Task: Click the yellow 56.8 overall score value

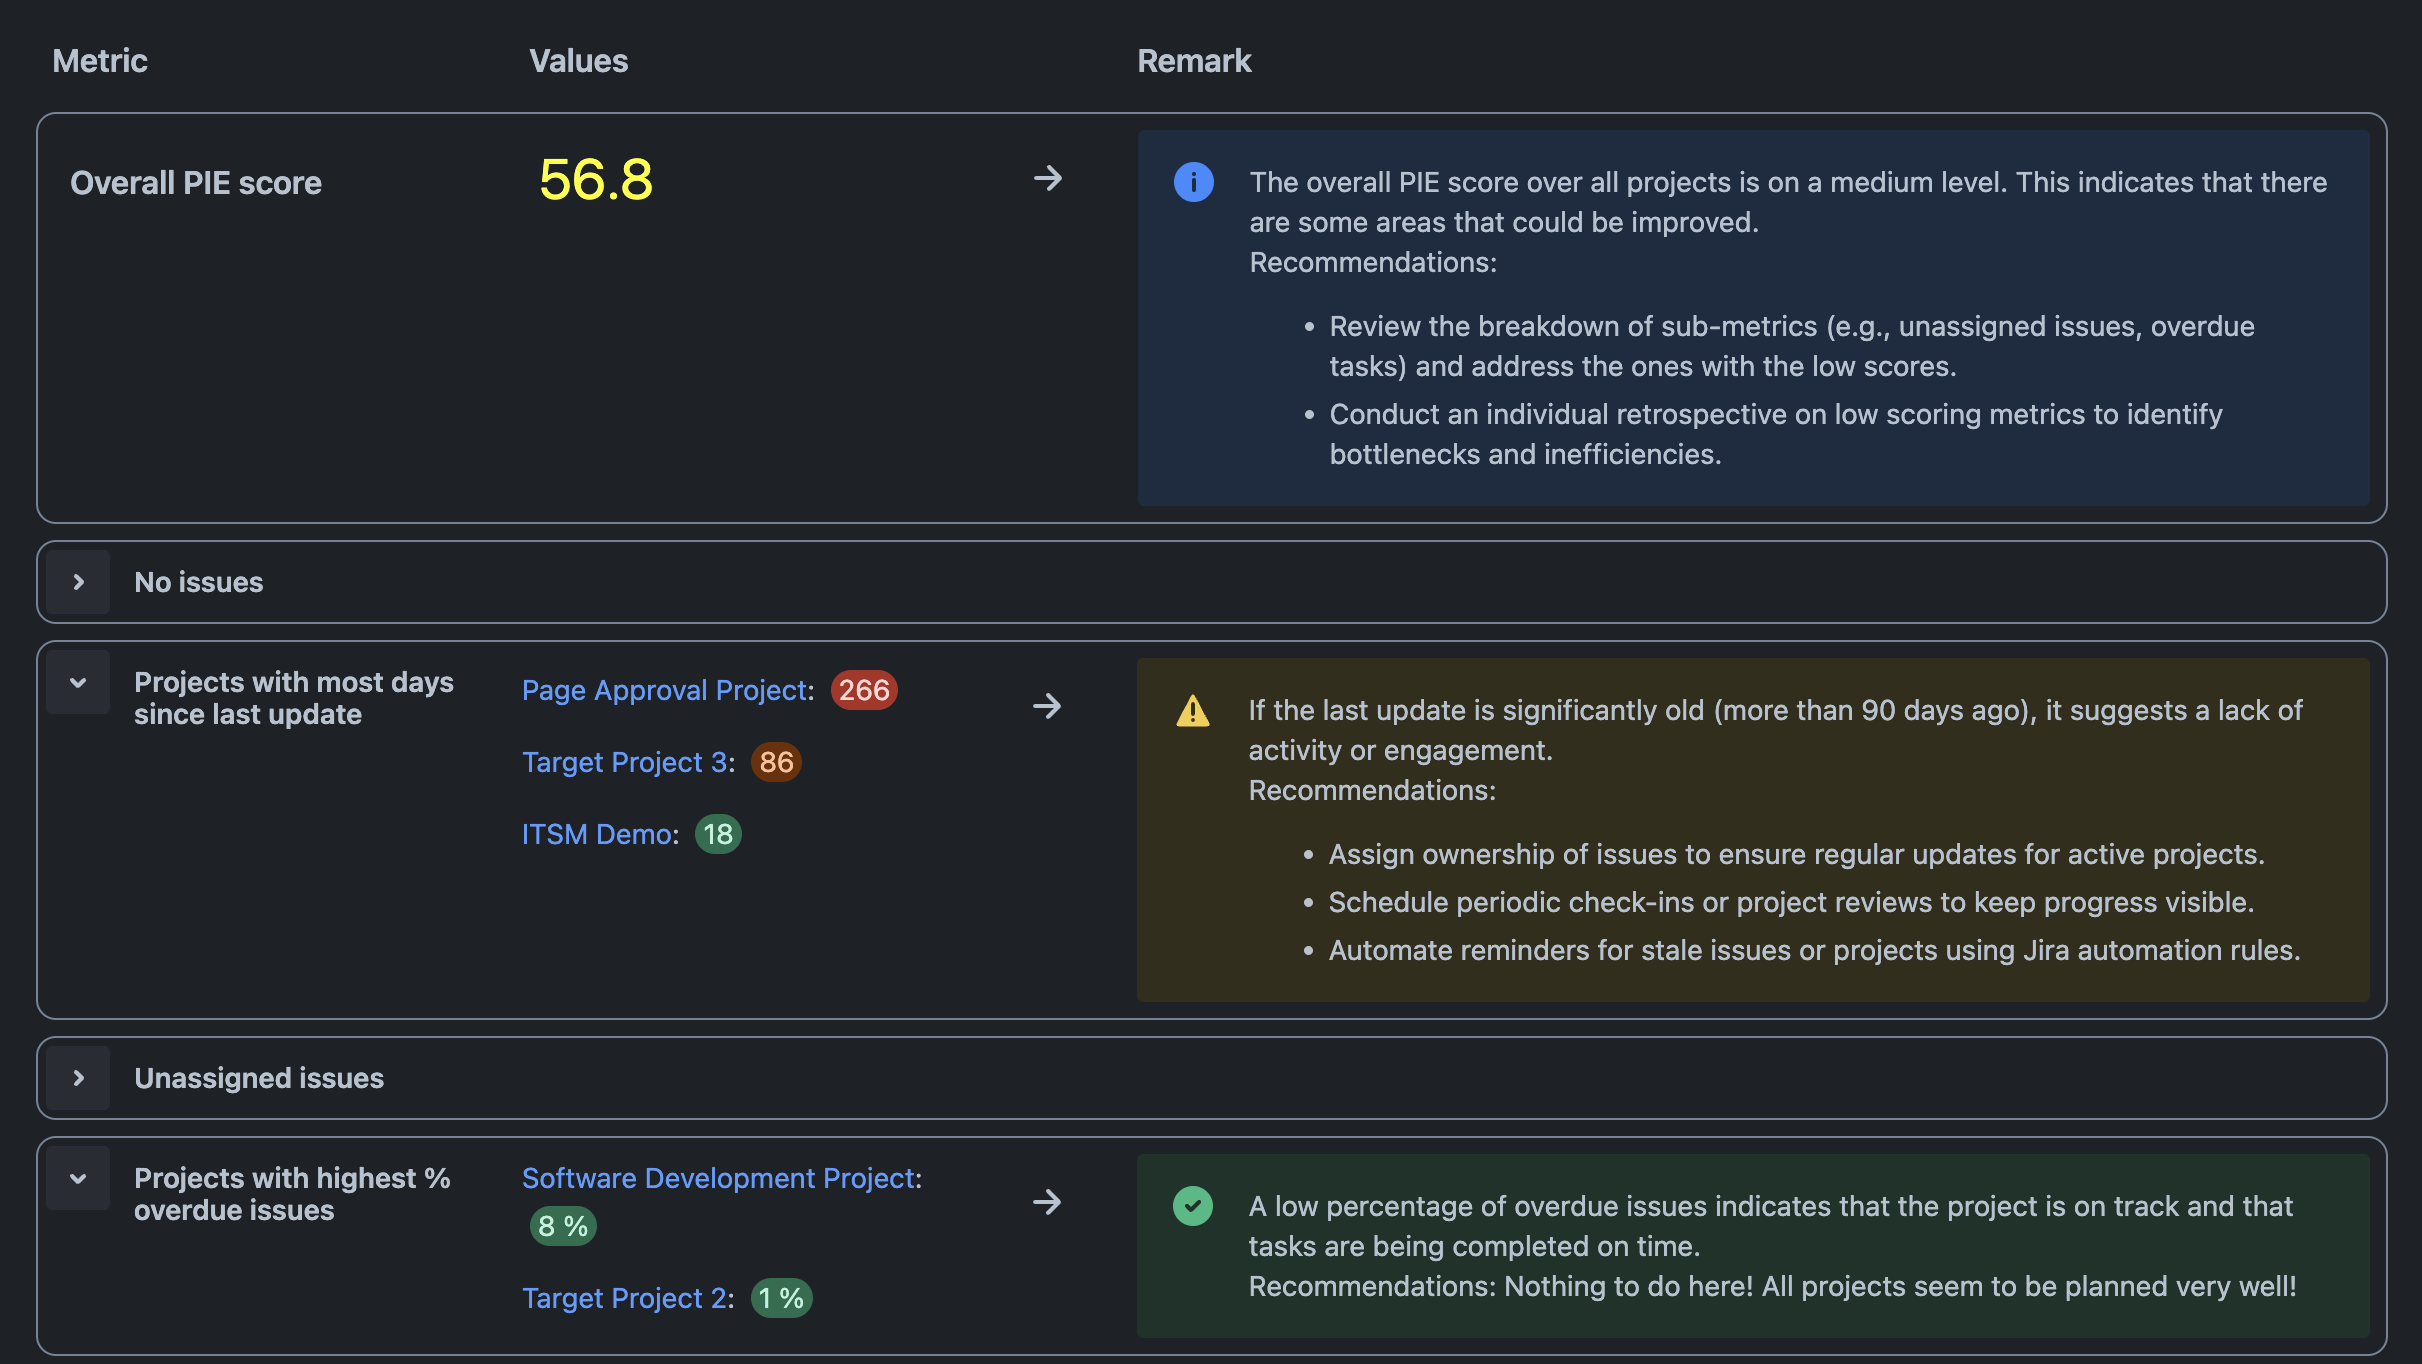Action: (x=596, y=180)
